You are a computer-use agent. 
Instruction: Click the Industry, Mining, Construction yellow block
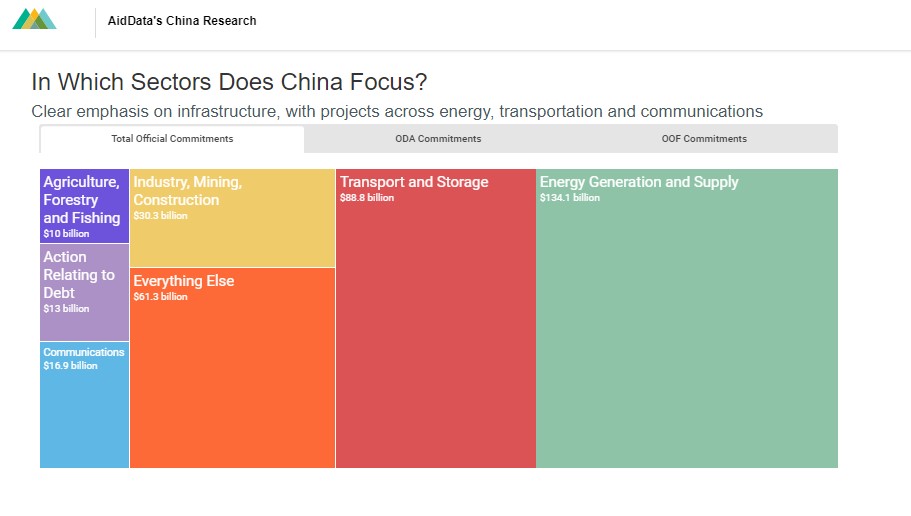(x=232, y=218)
